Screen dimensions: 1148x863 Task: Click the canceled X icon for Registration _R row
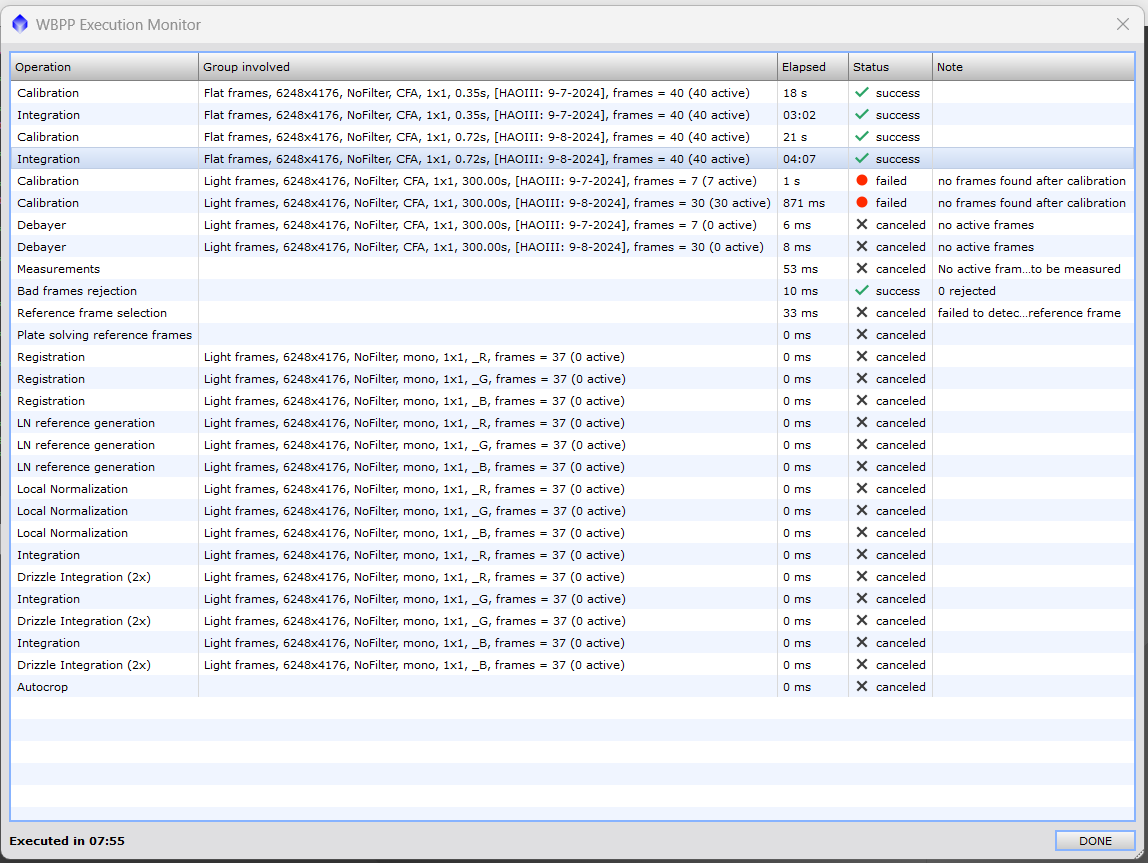(x=862, y=356)
